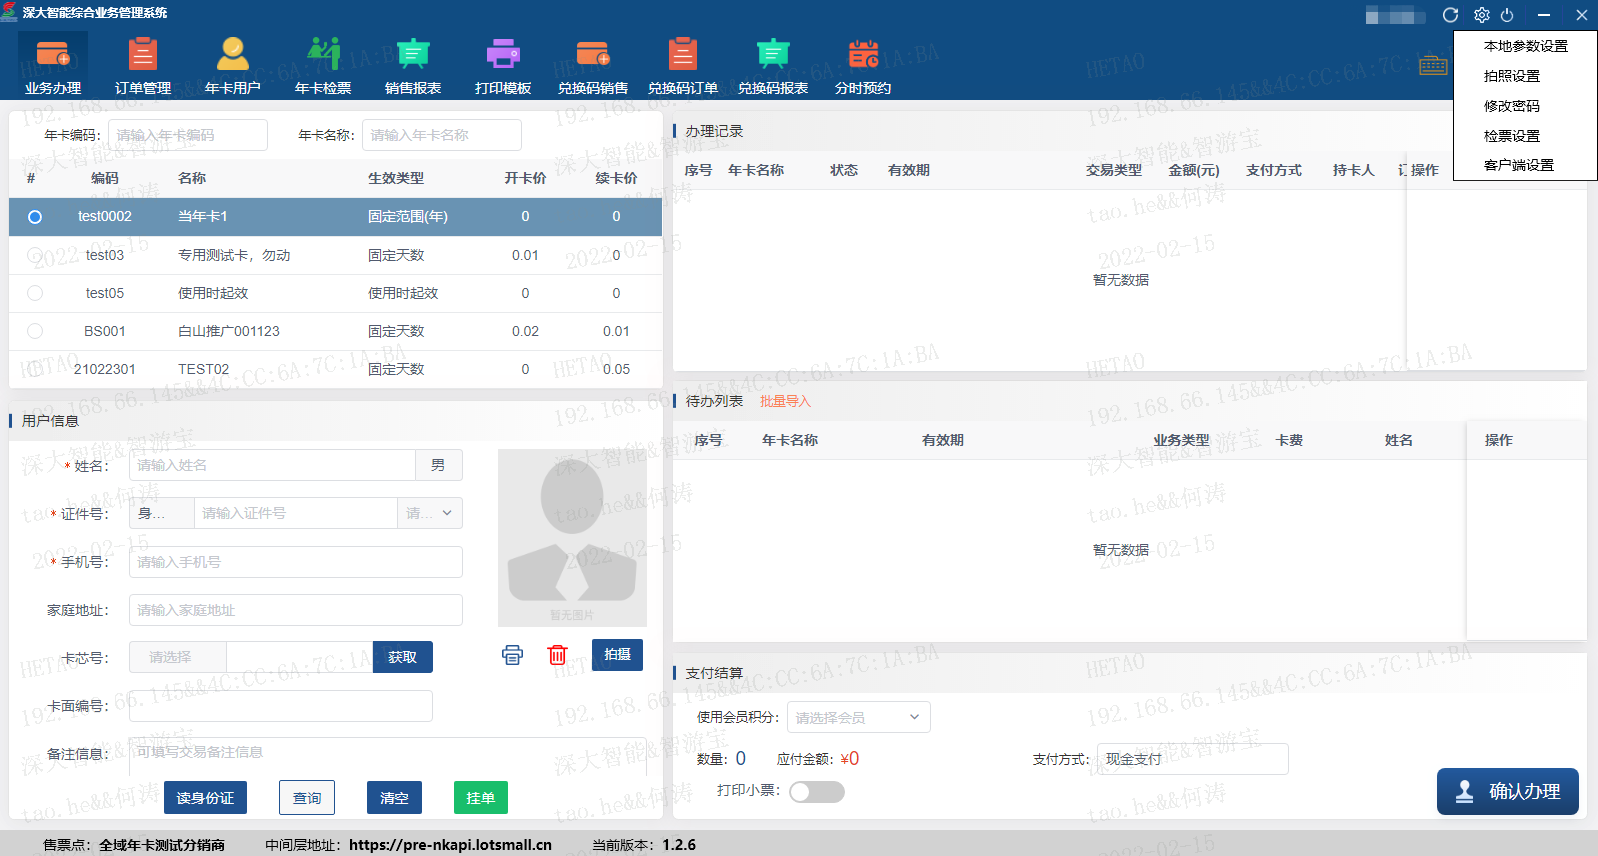The width and height of the screenshot is (1598, 856).
Task: Choose 检票设置 from the settings menu
Action: [x=1511, y=136]
